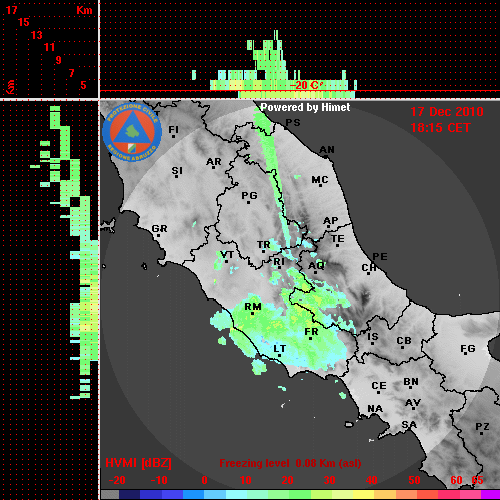
Task: Click the AN city marker
Action: (x=326, y=156)
